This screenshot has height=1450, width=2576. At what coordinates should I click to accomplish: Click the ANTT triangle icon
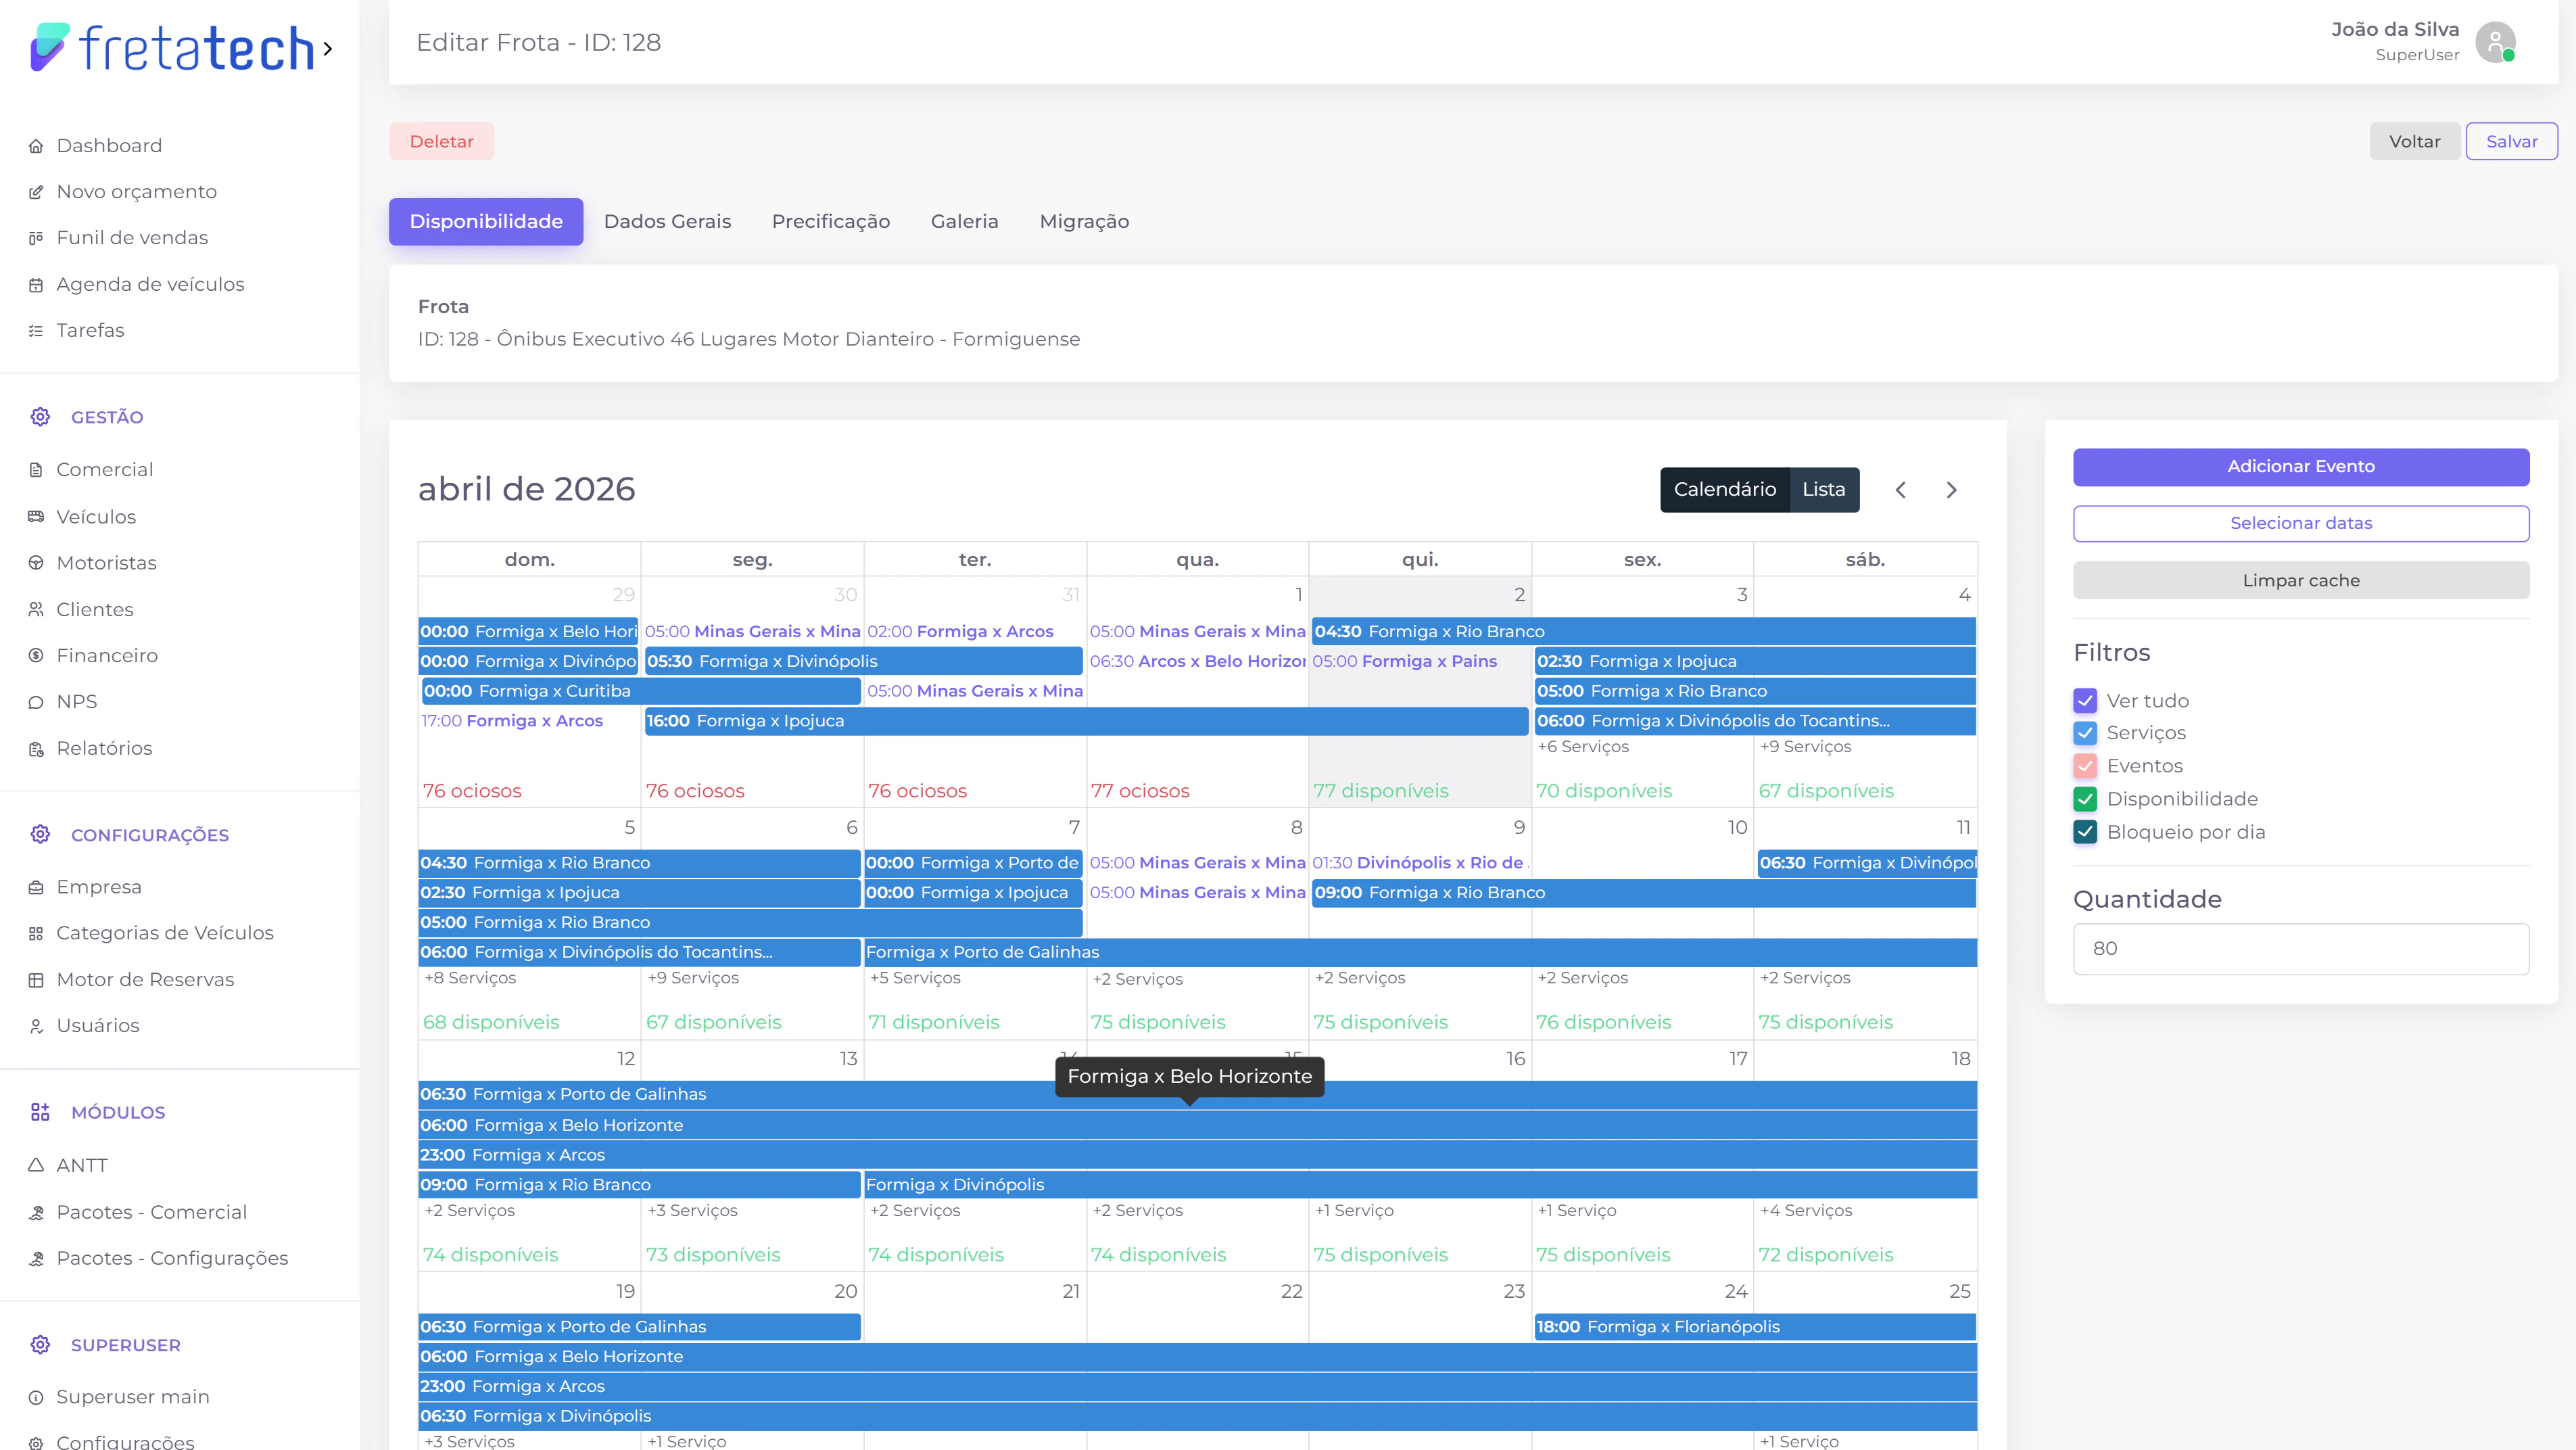point(36,1165)
